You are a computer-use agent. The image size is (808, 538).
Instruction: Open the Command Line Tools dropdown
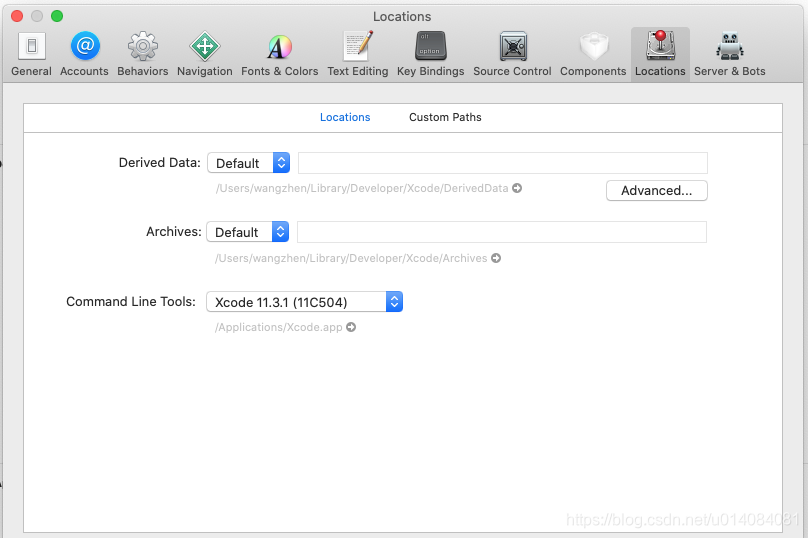coord(304,302)
